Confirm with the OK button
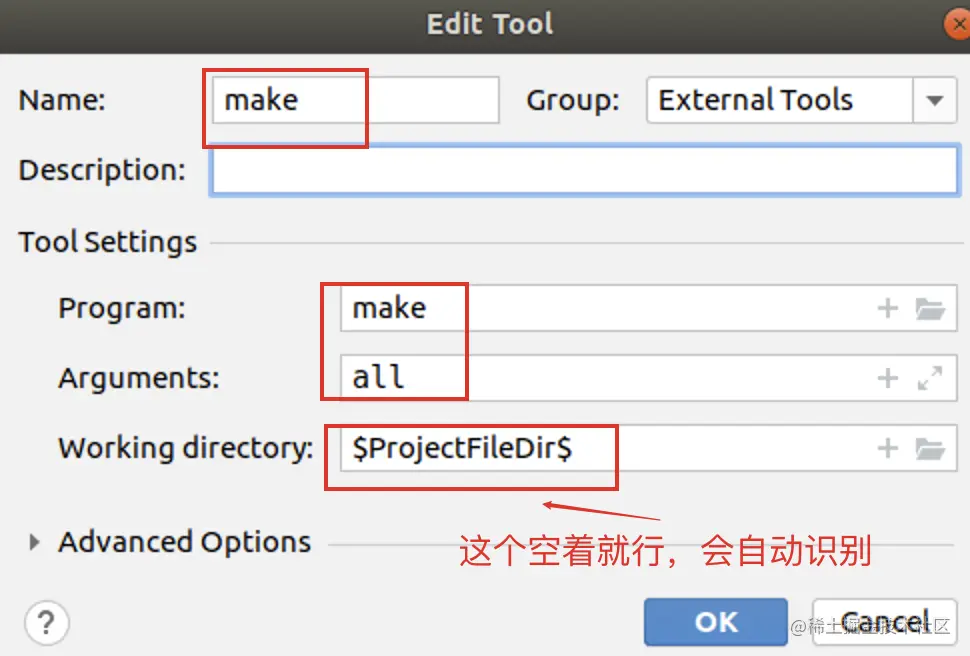This screenshot has height=656, width=970. point(716,622)
